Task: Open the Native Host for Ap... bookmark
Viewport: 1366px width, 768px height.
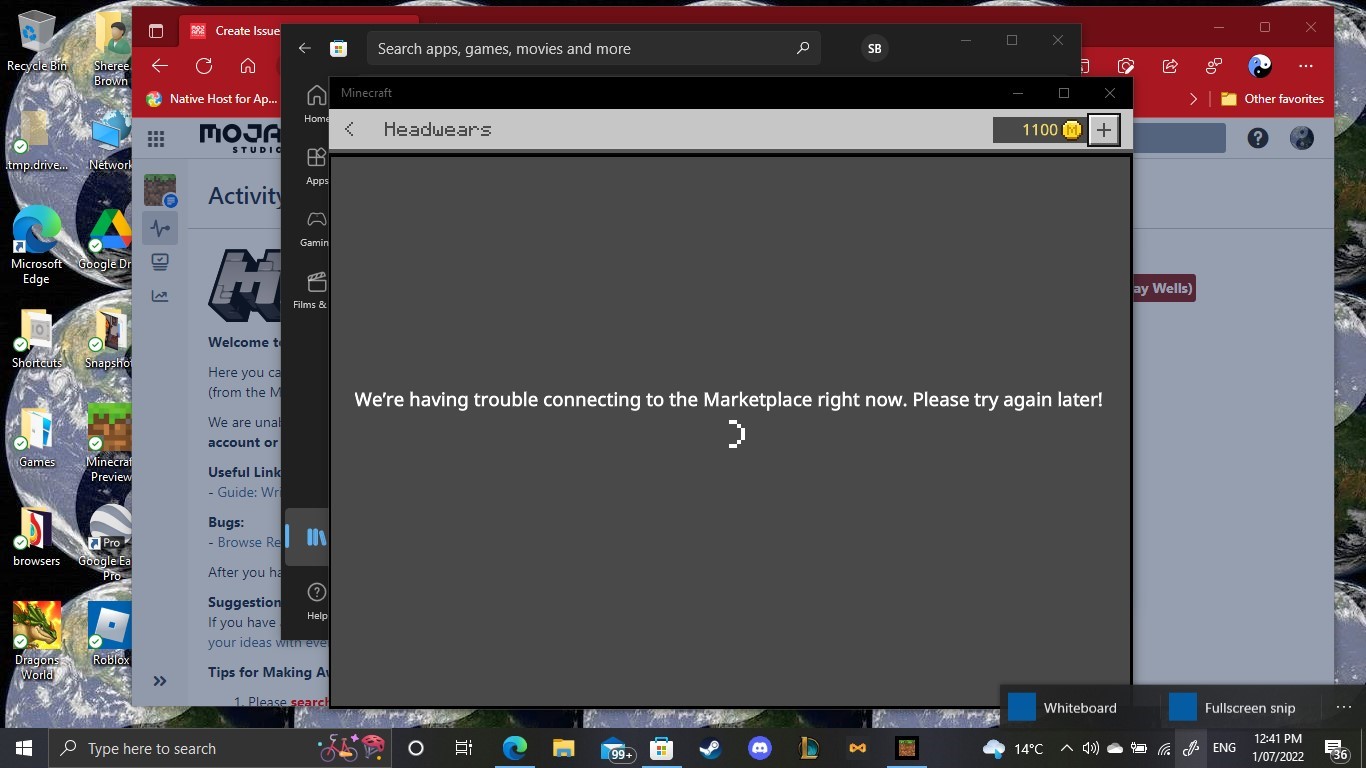Action: (x=212, y=99)
